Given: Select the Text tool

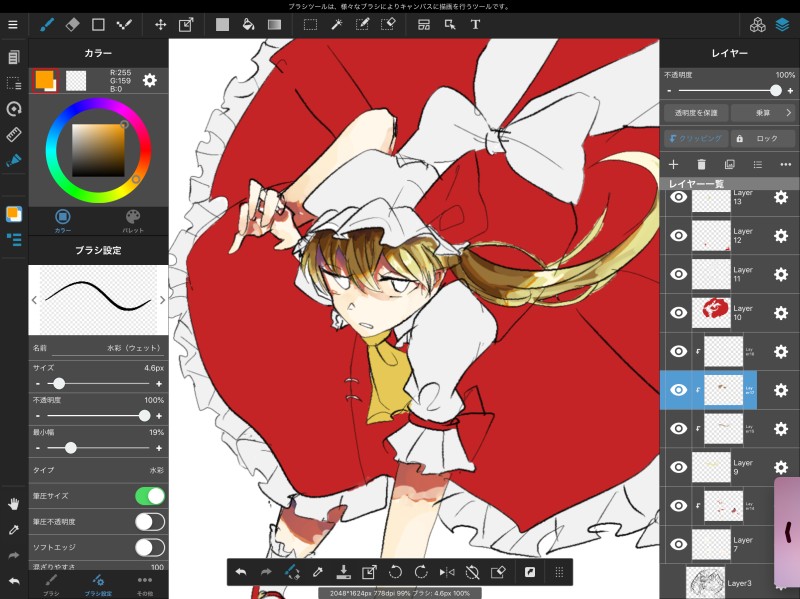Looking at the screenshot, I should point(475,24).
